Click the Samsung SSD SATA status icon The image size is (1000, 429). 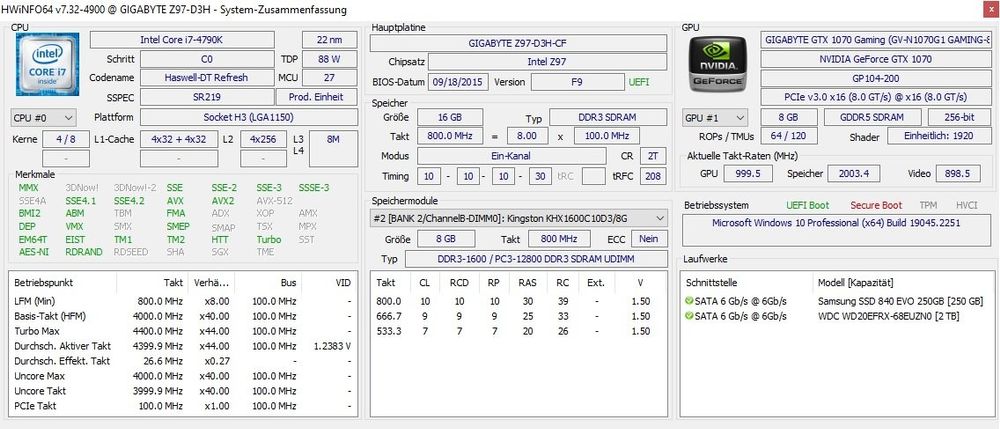point(689,301)
